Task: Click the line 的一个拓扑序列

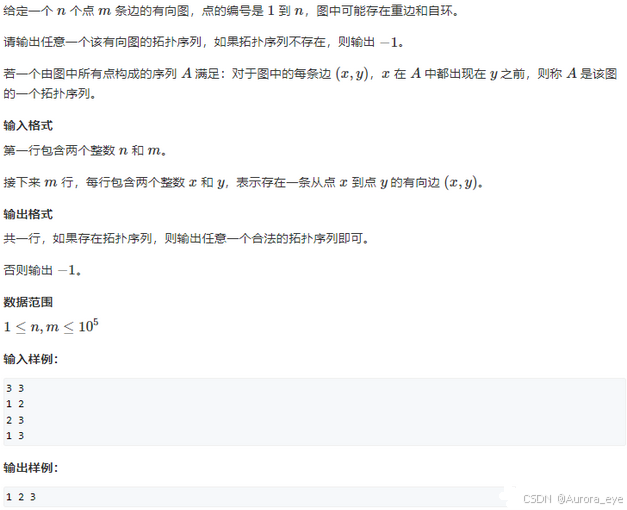Action: (x=49, y=94)
